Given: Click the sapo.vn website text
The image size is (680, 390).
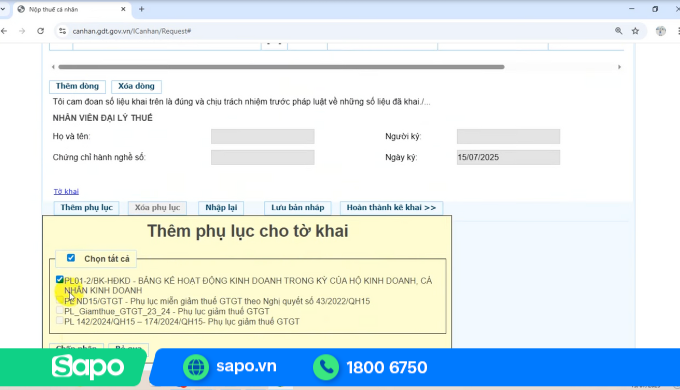Looking at the screenshot, I should (x=246, y=366).
